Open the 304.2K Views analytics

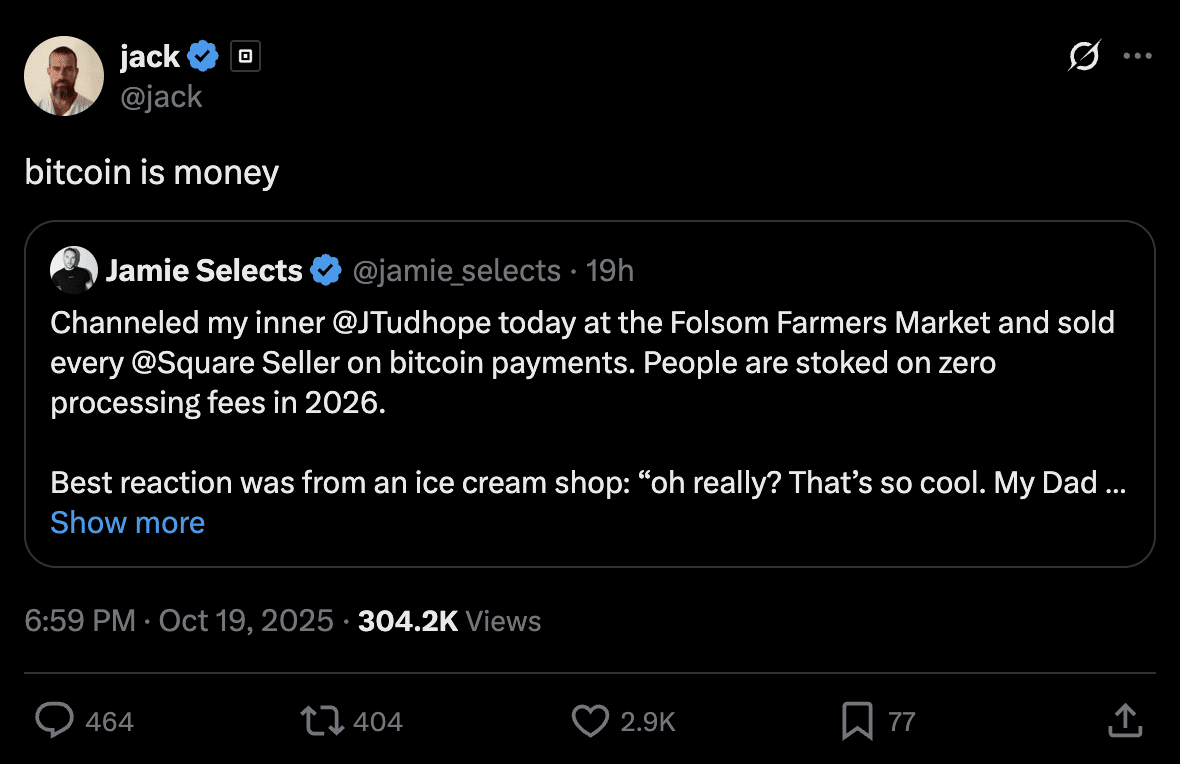pyautogui.click(x=449, y=621)
